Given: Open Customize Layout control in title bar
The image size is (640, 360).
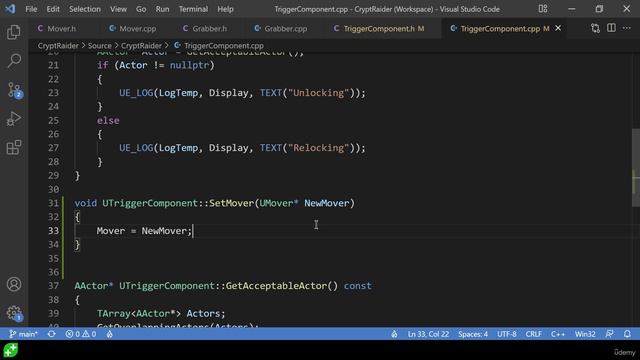Looking at the screenshot, I should (x=542, y=9).
